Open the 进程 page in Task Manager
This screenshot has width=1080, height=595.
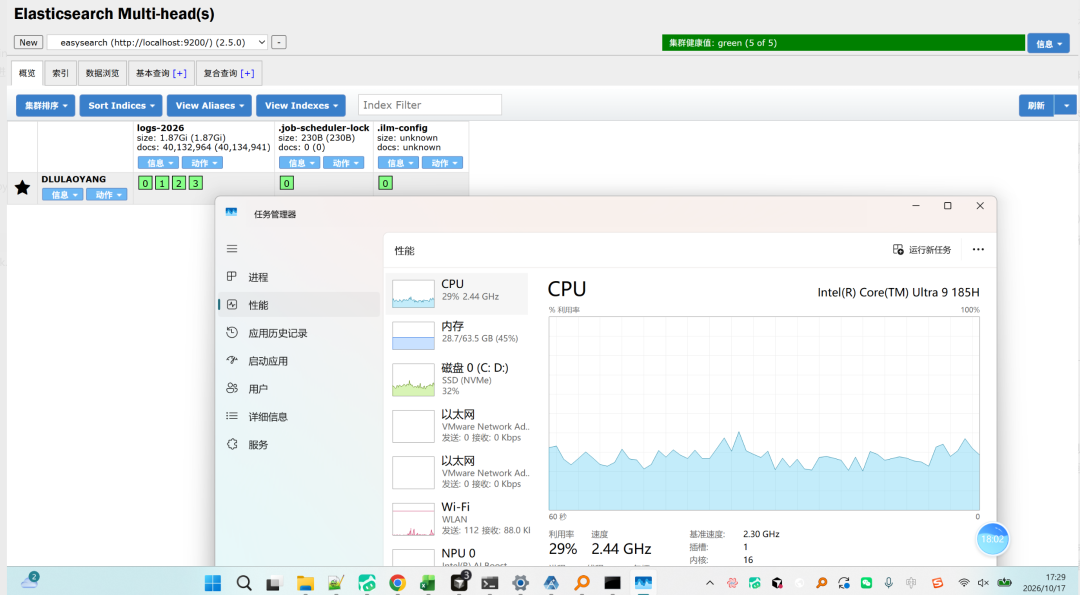(x=298, y=277)
